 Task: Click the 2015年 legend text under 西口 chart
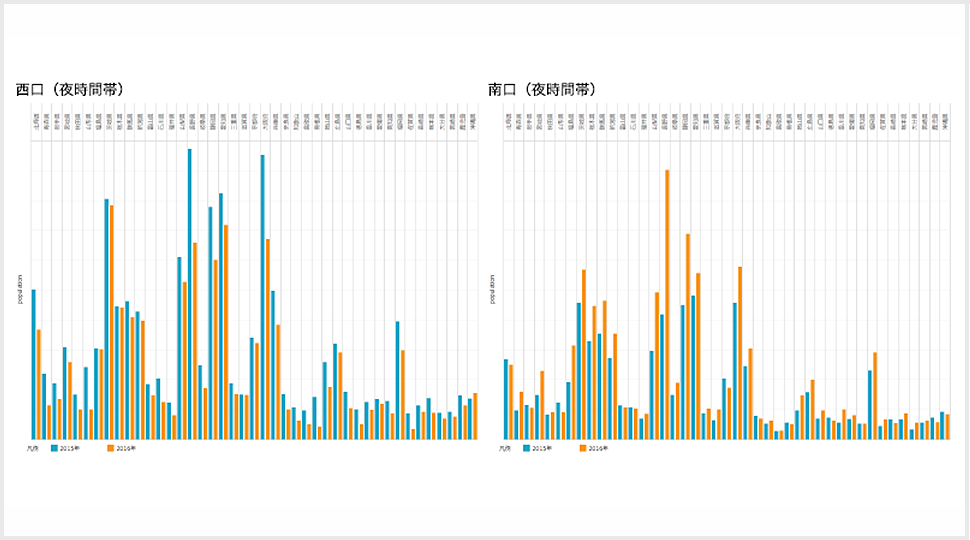pos(69,448)
